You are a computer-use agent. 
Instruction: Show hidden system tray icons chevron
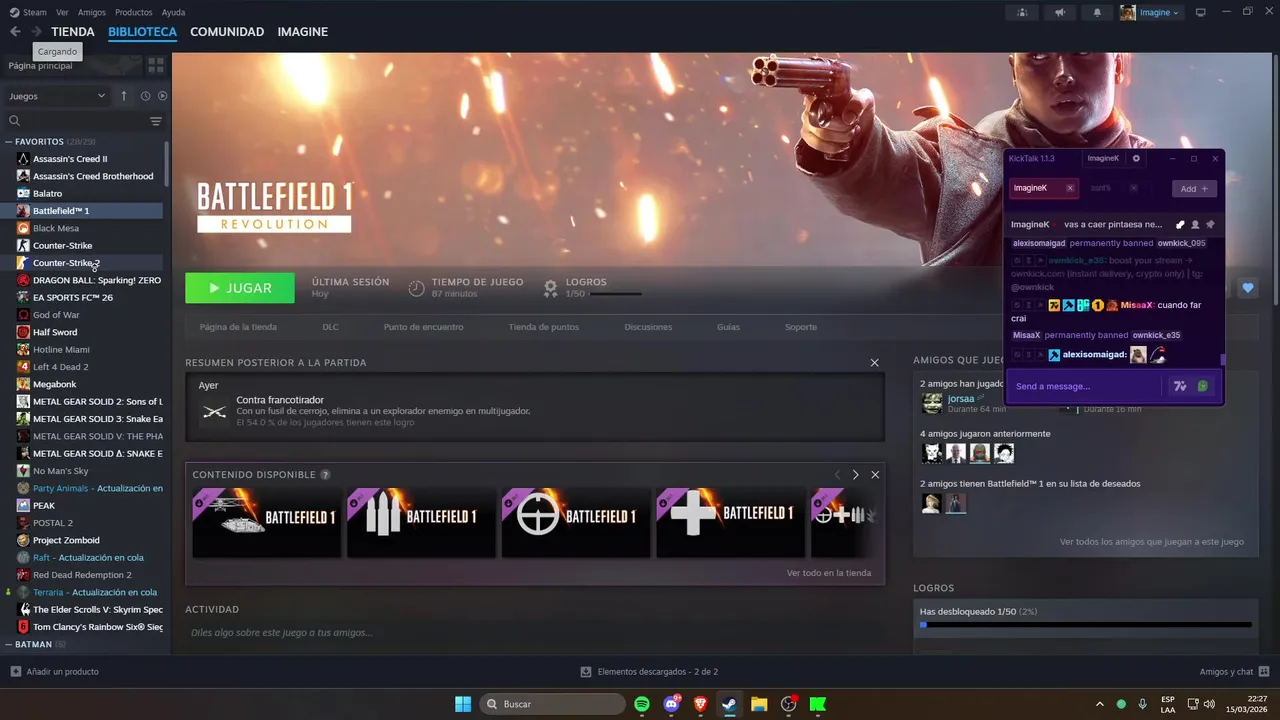pos(1100,704)
